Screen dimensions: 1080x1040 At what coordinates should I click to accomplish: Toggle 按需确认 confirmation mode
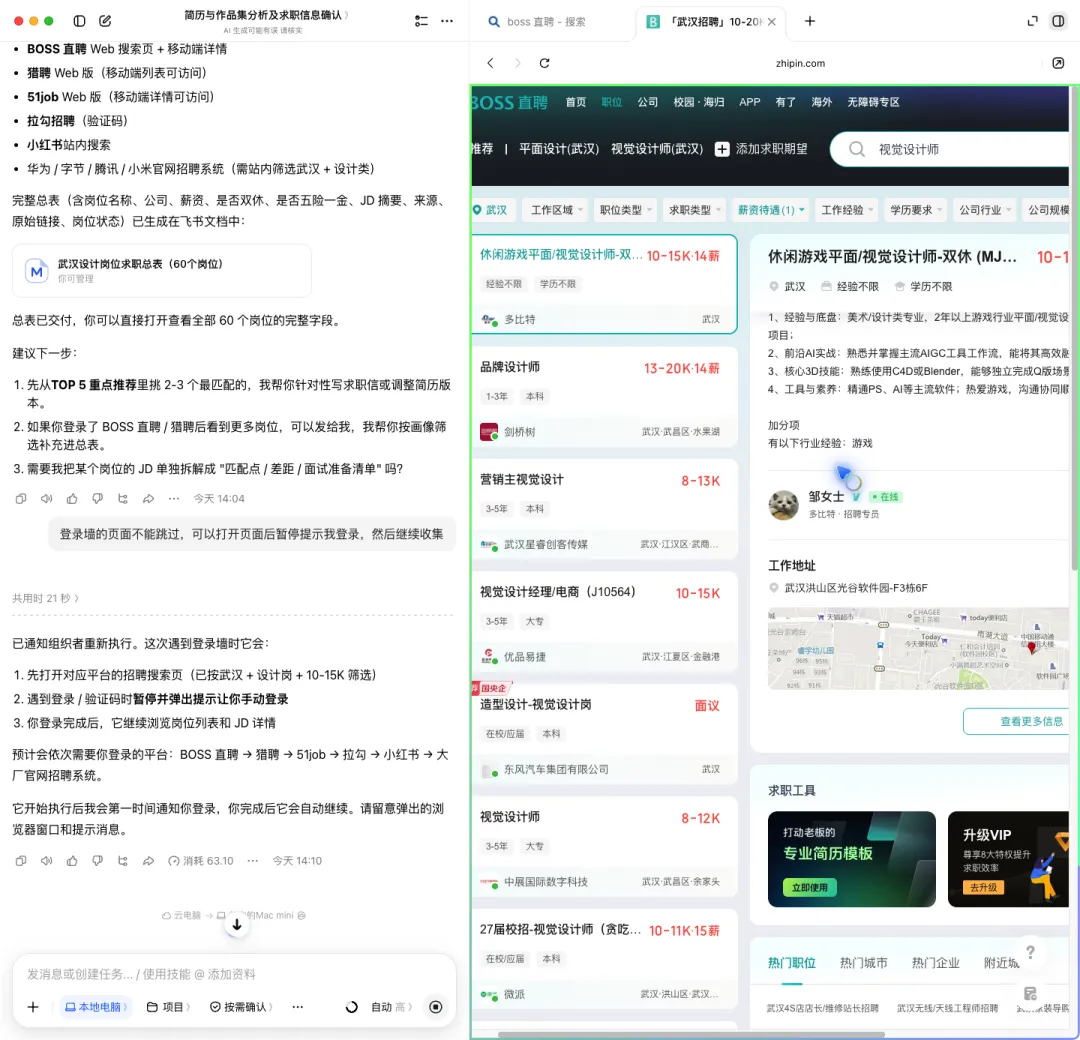click(x=240, y=1007)
